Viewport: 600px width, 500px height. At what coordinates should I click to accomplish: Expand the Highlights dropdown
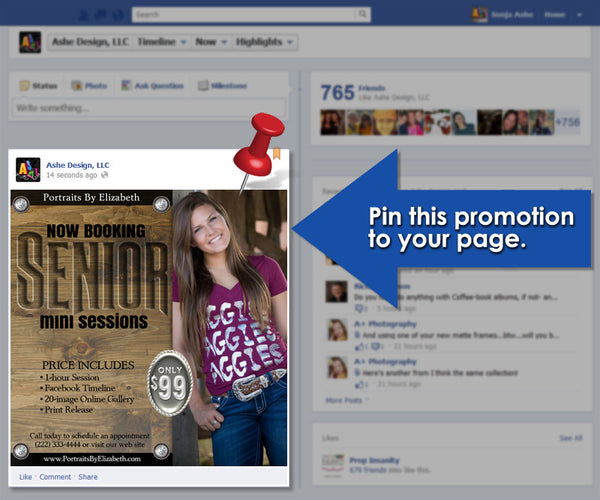coord(264,42)
